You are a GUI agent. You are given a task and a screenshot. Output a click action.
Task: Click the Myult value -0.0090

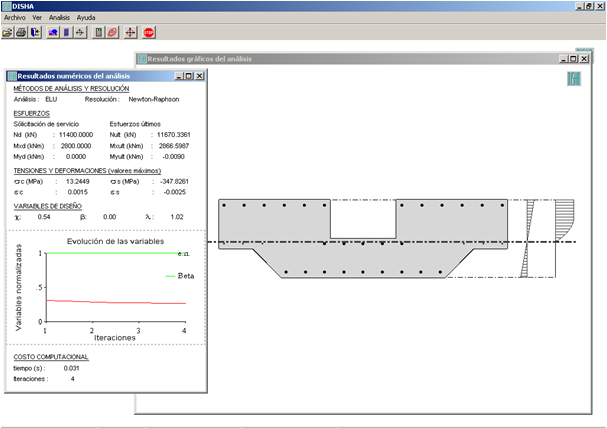click(173, 157)
